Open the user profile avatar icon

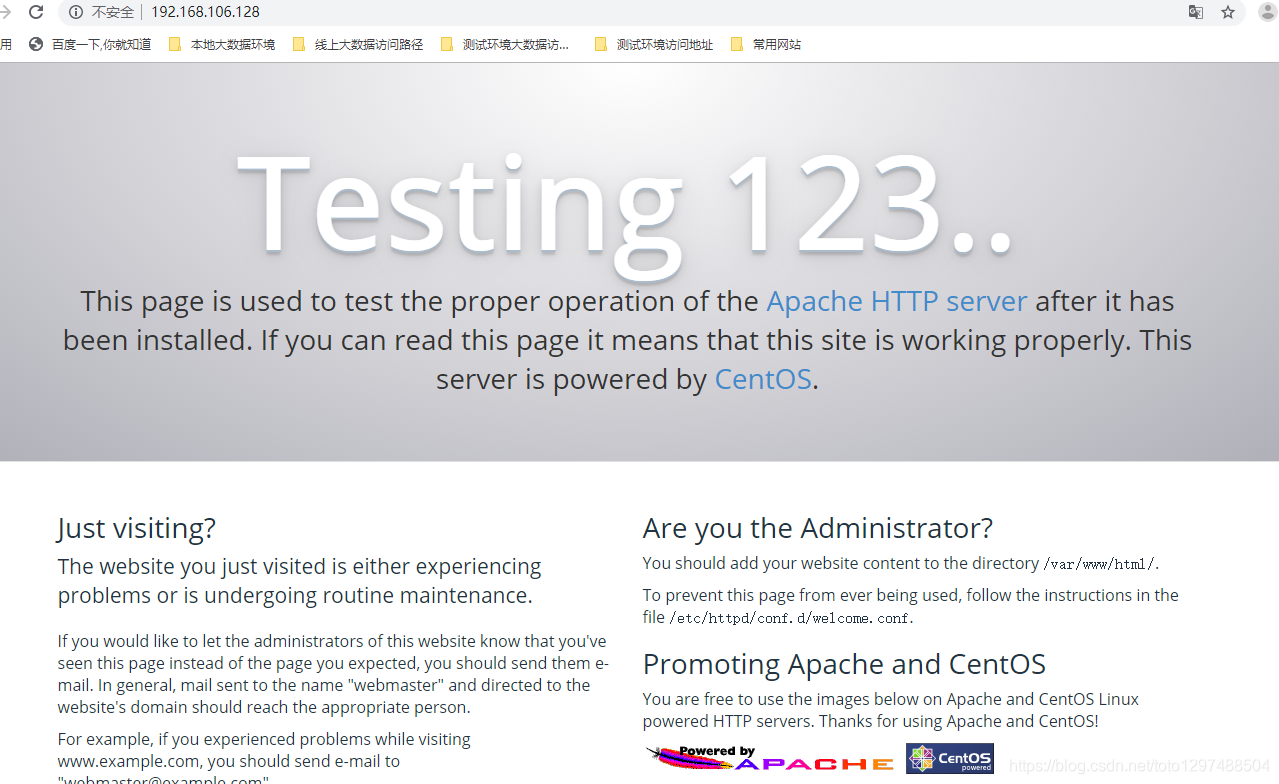[x=1268, y=12]
